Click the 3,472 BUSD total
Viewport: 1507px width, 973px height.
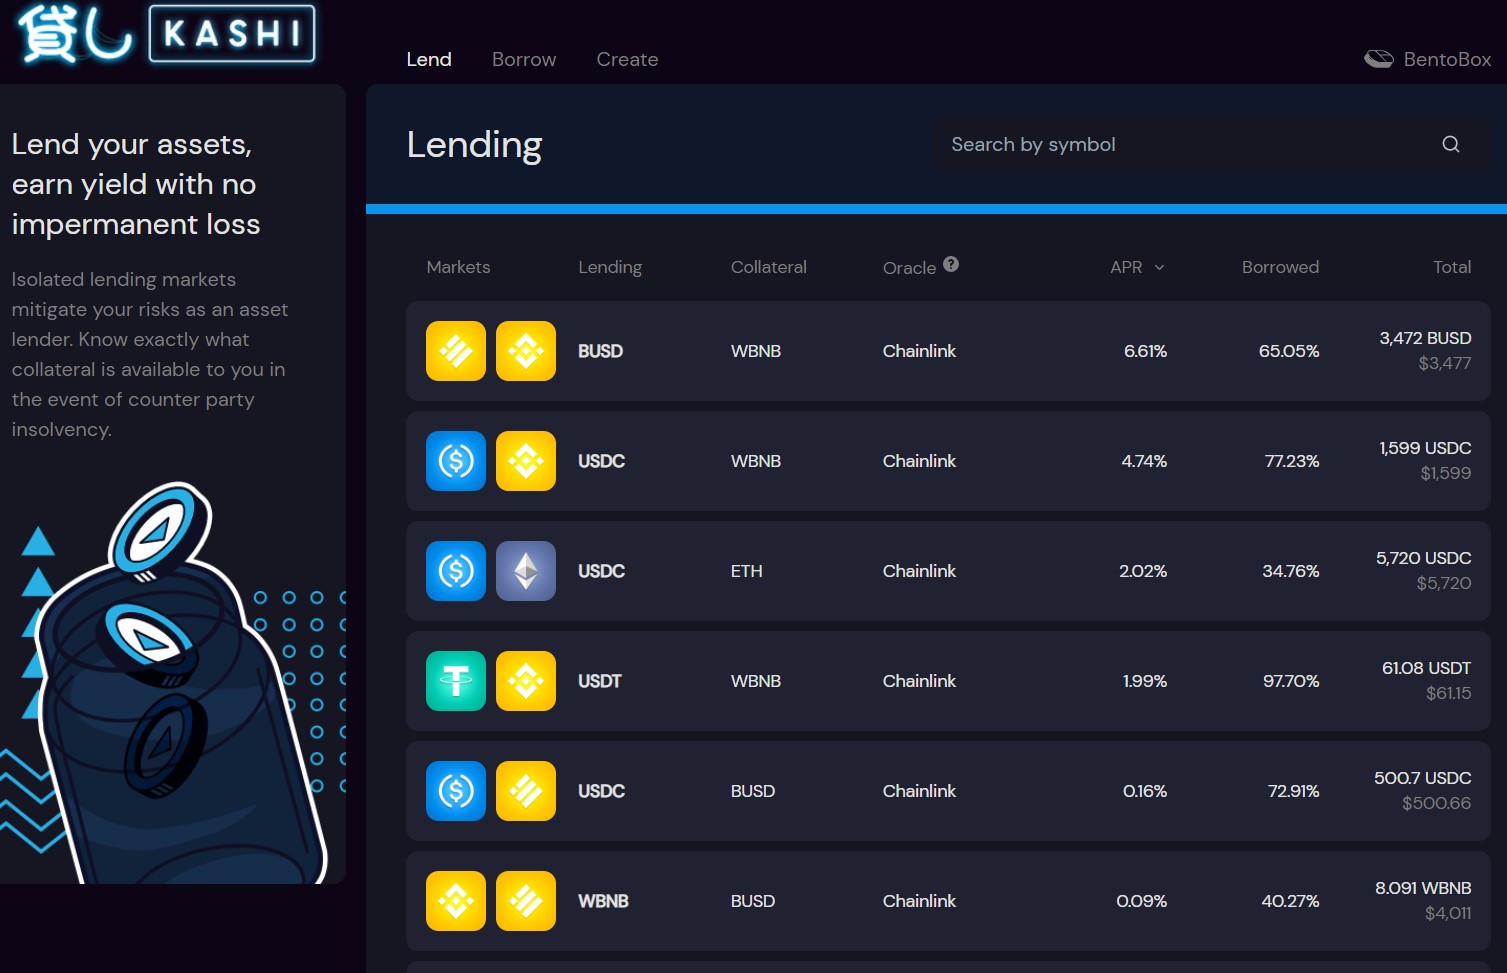(1425, 338)
